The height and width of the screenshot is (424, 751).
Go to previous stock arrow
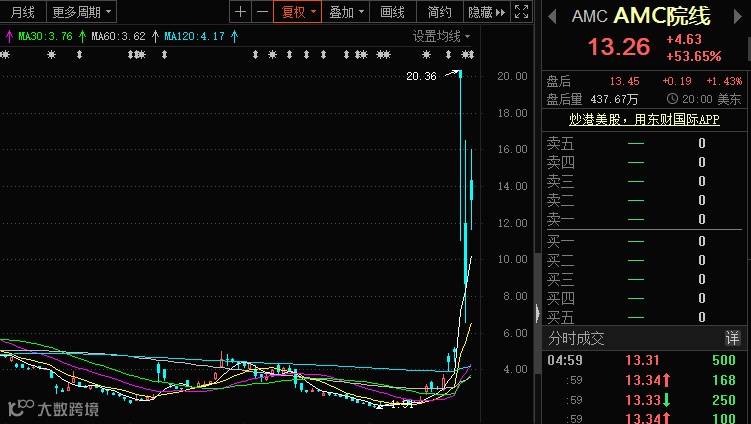click(552, 17)
